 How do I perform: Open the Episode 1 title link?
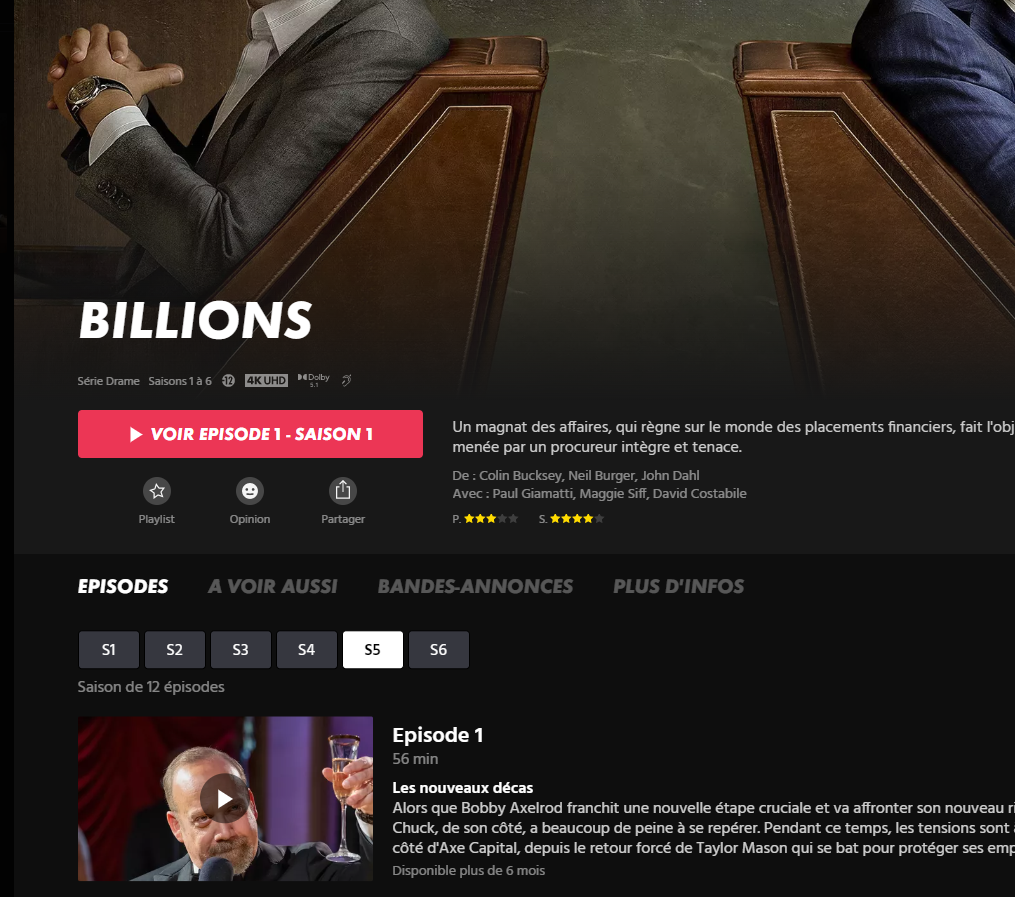coord(438,735)
